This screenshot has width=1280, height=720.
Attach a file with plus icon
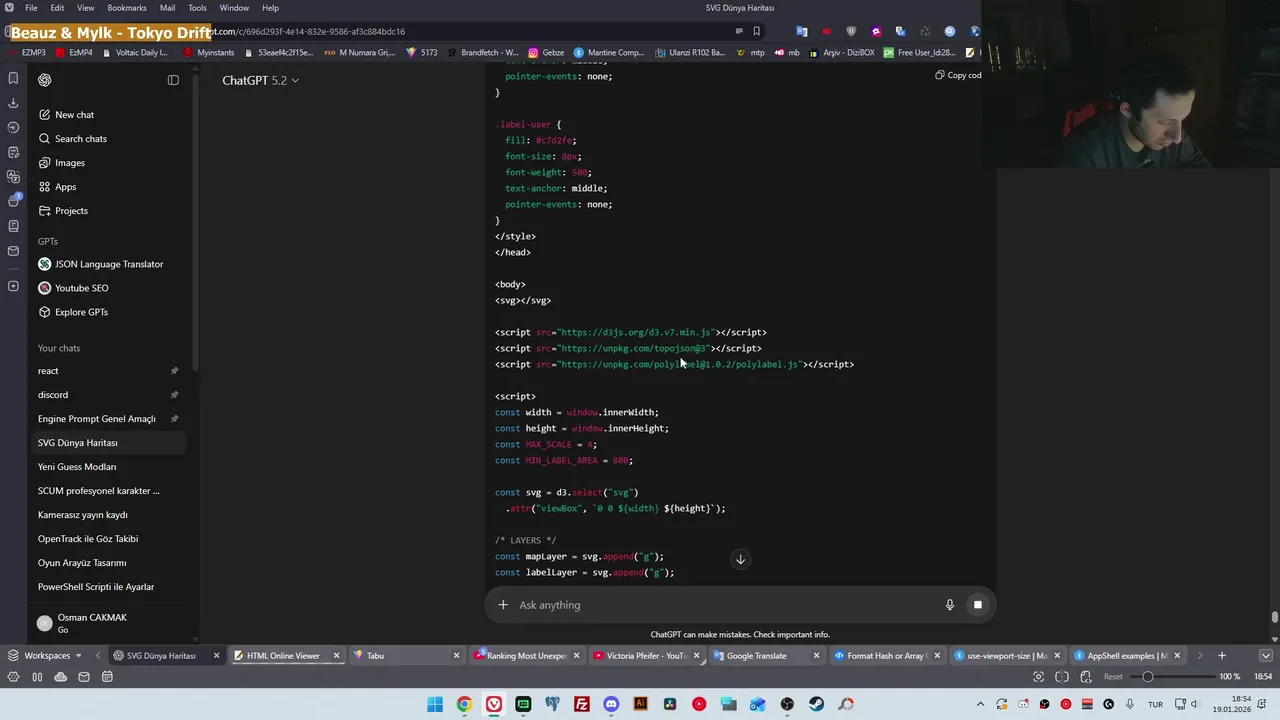coord(503,605)
